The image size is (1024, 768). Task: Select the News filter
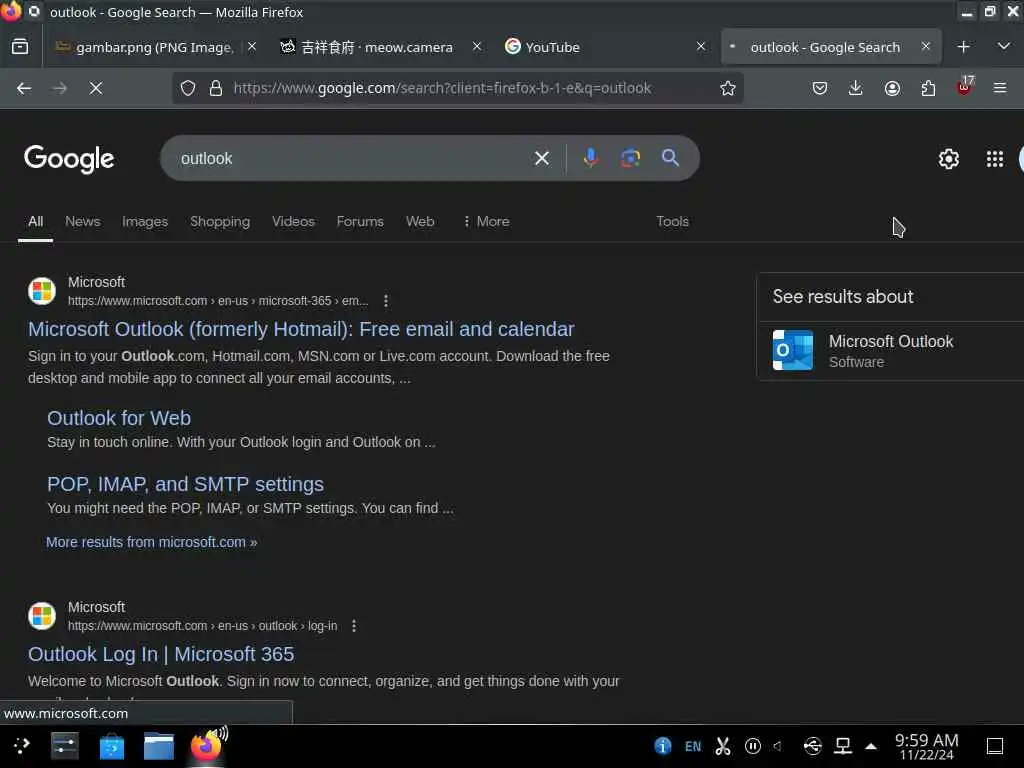(82, 221)
